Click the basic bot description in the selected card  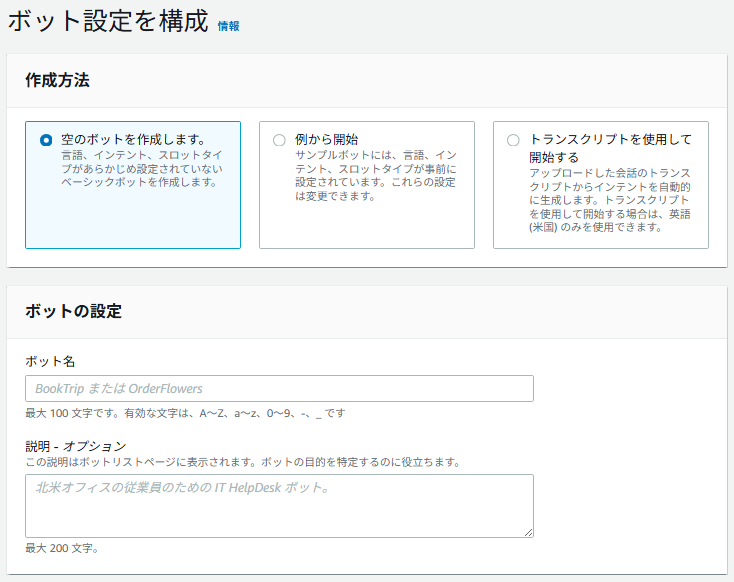(x=140, y=169)
